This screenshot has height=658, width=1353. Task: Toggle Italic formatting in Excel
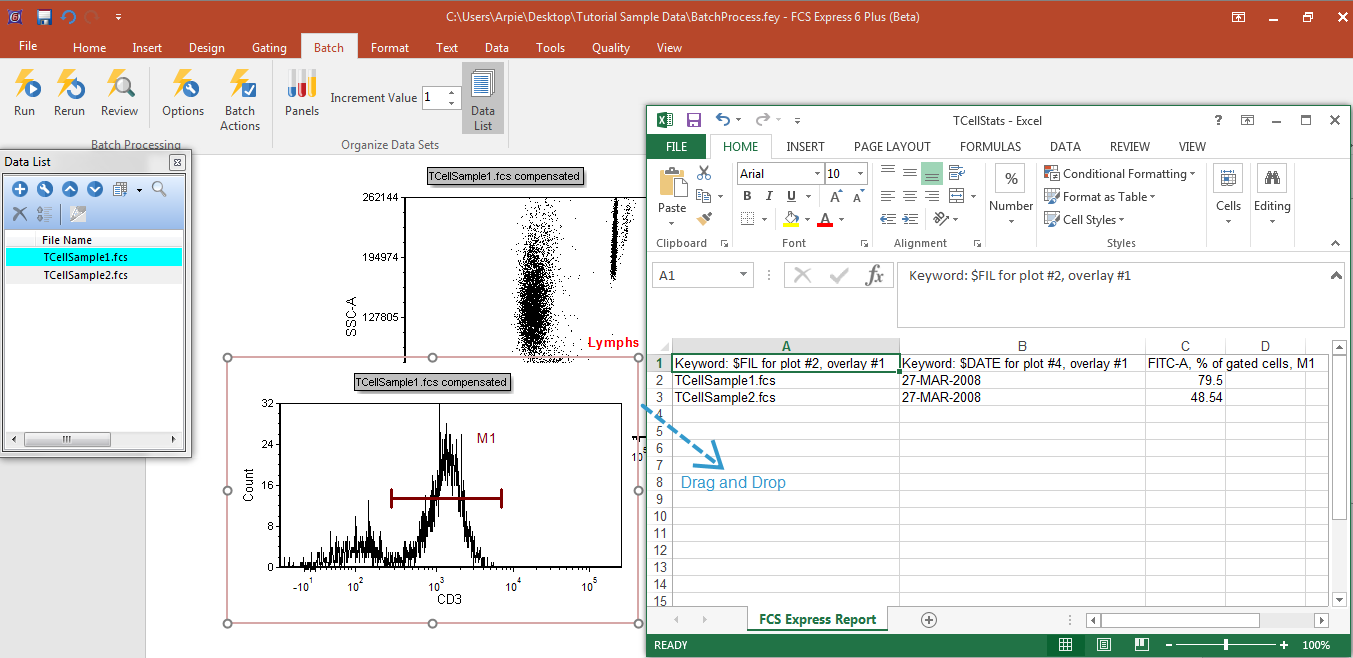pos(770,197)
